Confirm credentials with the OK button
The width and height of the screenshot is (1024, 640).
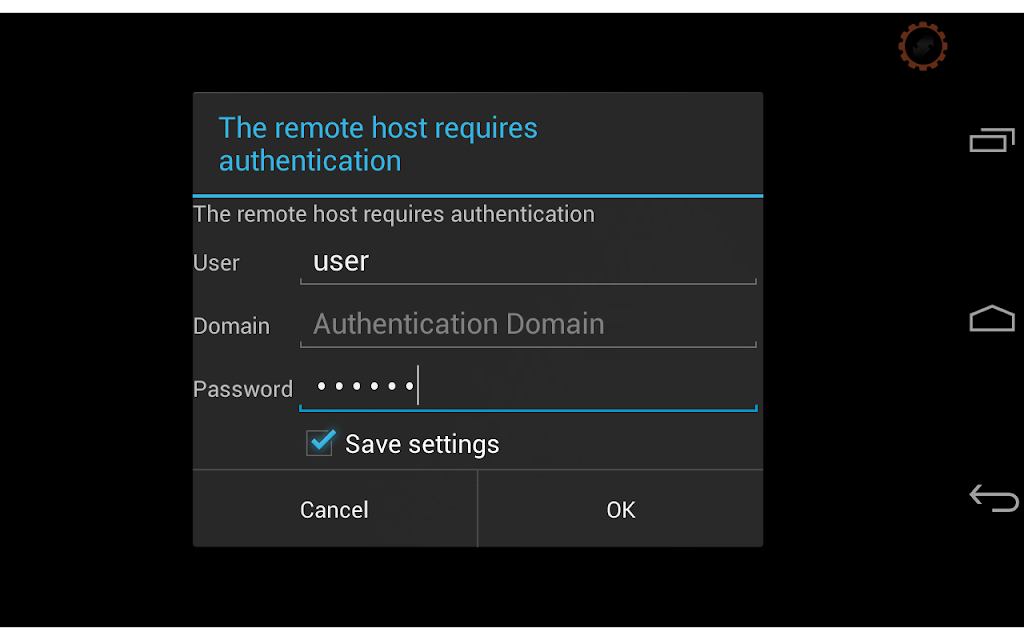(x=620, y=509)
